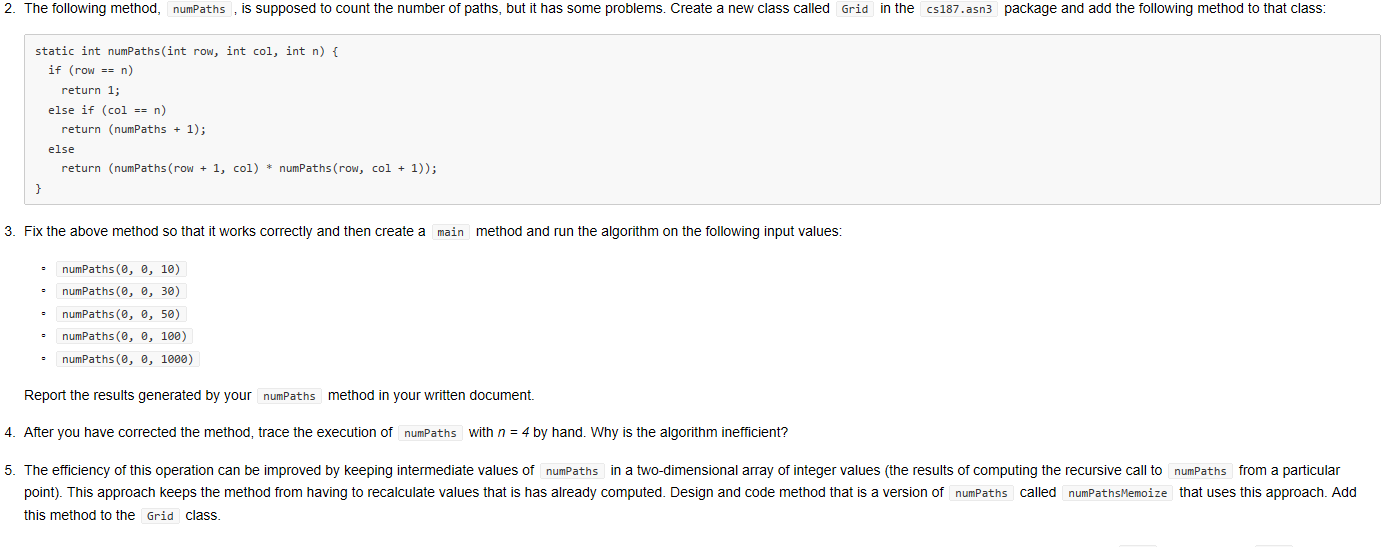Click the "Grid" class name in step 2
The height and width of the screenshot is (547, 1383).
coord(855,9)
